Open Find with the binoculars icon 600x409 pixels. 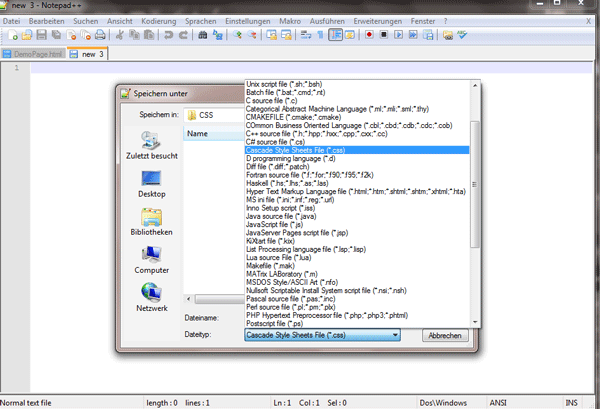(x=202, y=35)
